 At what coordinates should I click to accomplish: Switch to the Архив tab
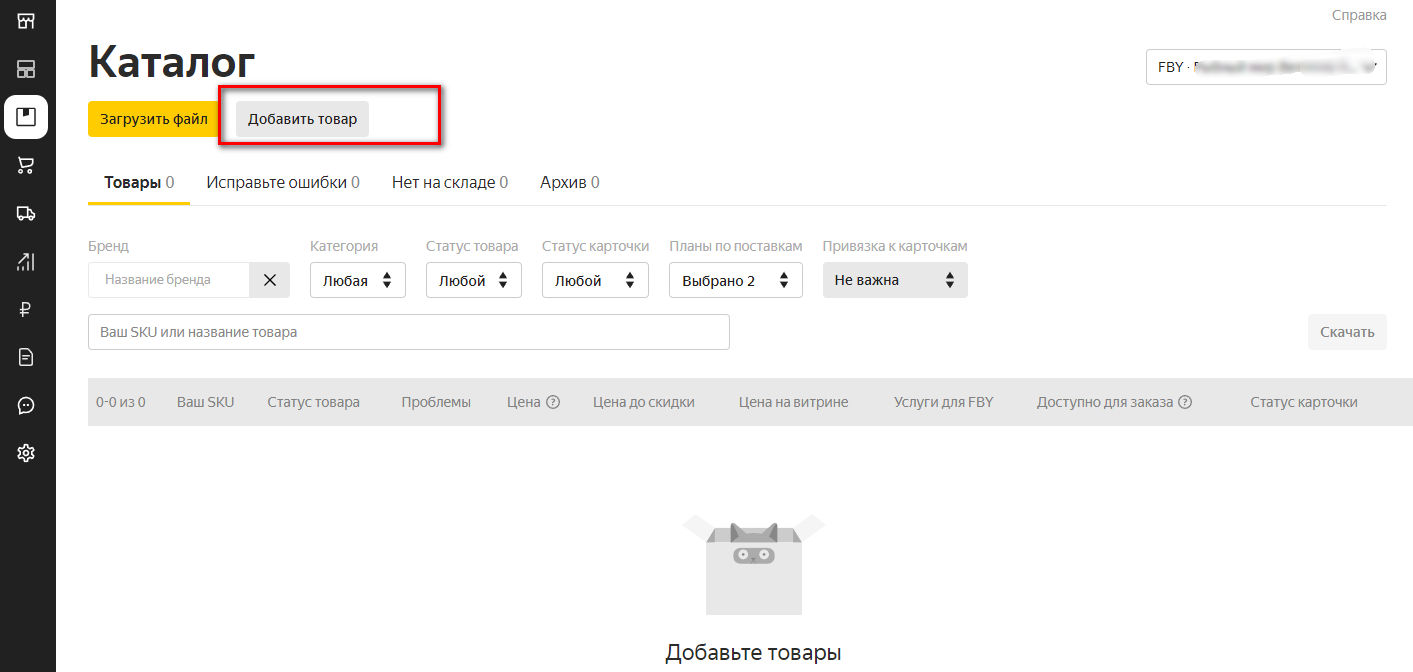pos(569,182)
